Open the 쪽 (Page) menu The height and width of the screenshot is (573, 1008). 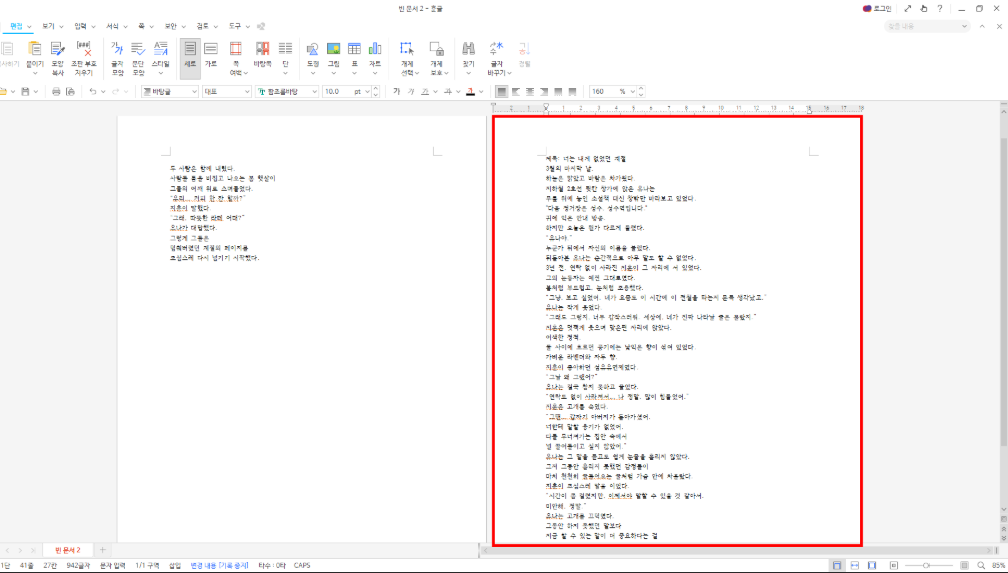[141, 26]
